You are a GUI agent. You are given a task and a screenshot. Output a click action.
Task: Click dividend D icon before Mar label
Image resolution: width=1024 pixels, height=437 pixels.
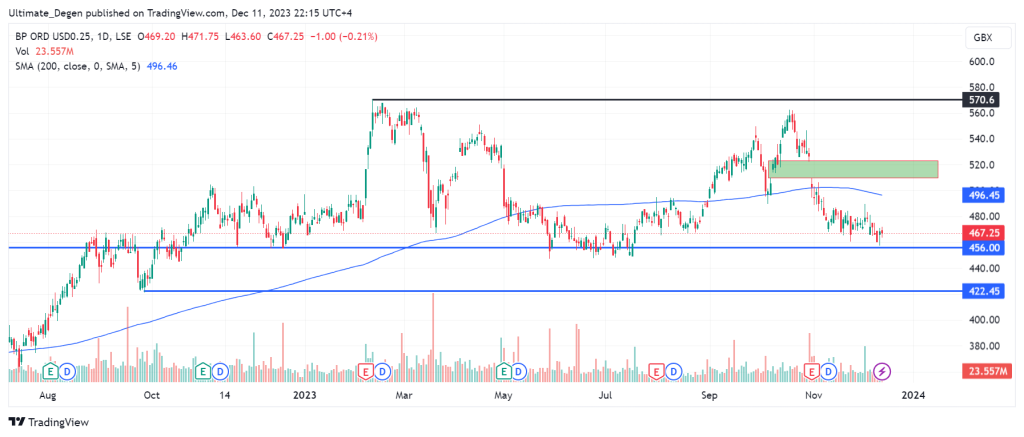[382, 372]
